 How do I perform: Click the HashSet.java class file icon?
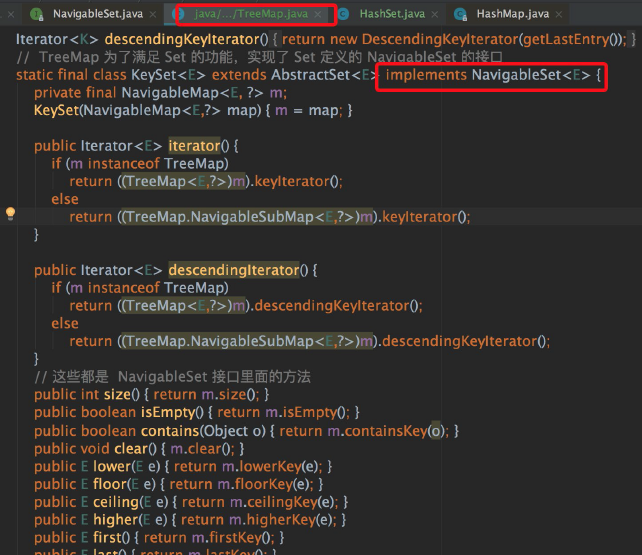pyautogui.click(x=344, y=14)
